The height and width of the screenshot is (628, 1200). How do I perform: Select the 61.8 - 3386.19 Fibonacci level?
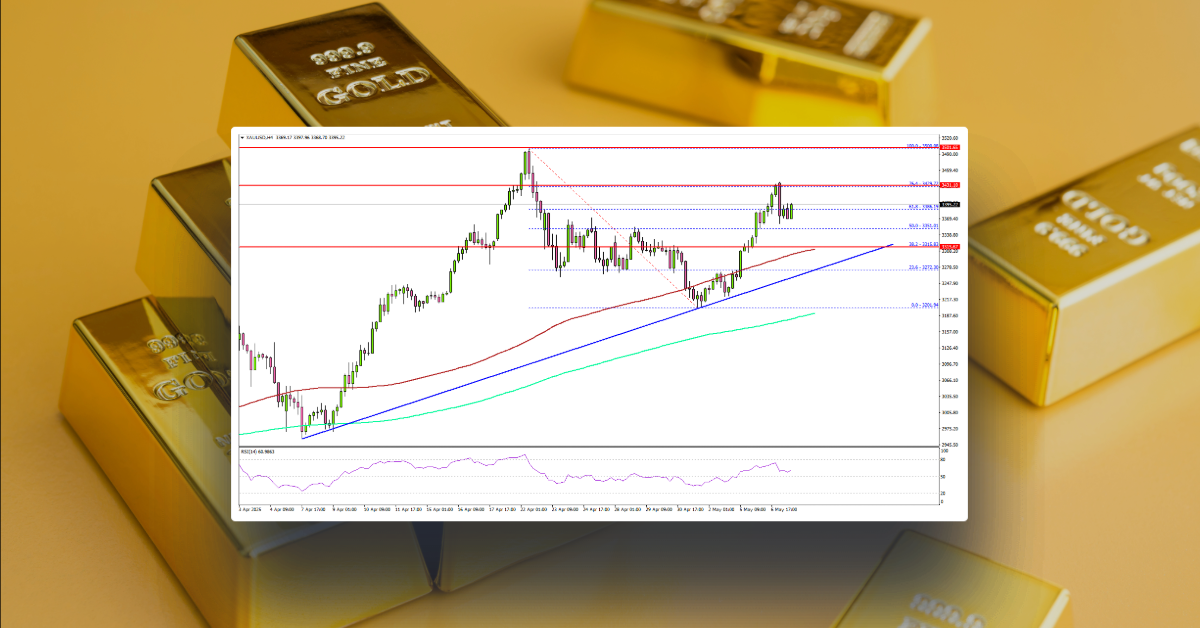(x=918, y=207)
